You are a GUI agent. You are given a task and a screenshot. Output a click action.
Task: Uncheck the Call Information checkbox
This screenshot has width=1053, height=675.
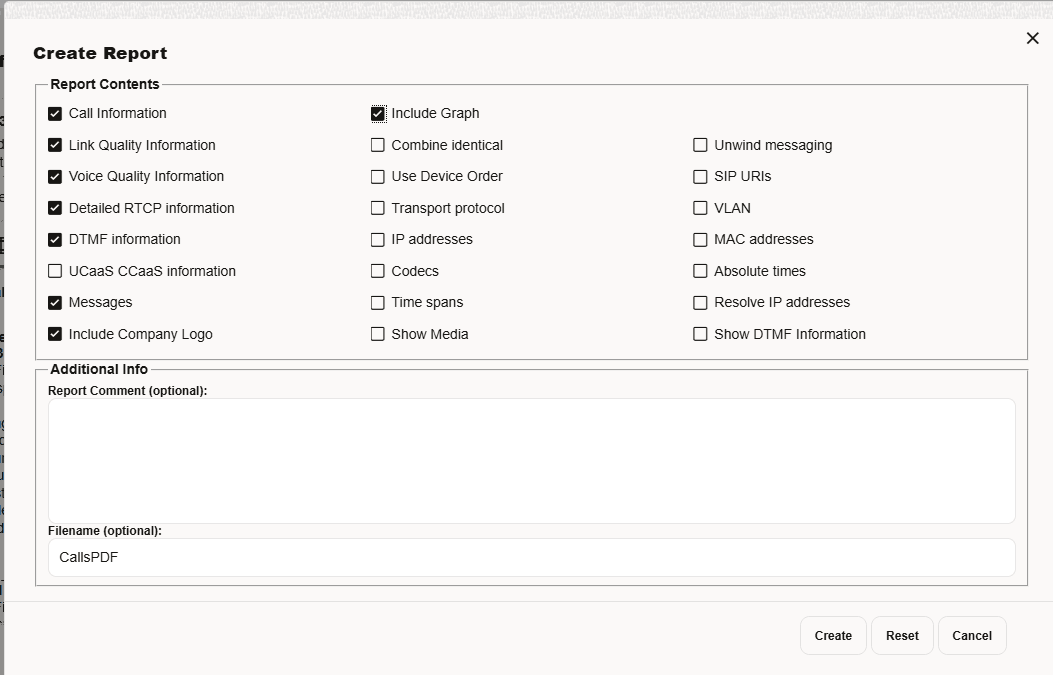pyautogui.click(x=55, y=113)
